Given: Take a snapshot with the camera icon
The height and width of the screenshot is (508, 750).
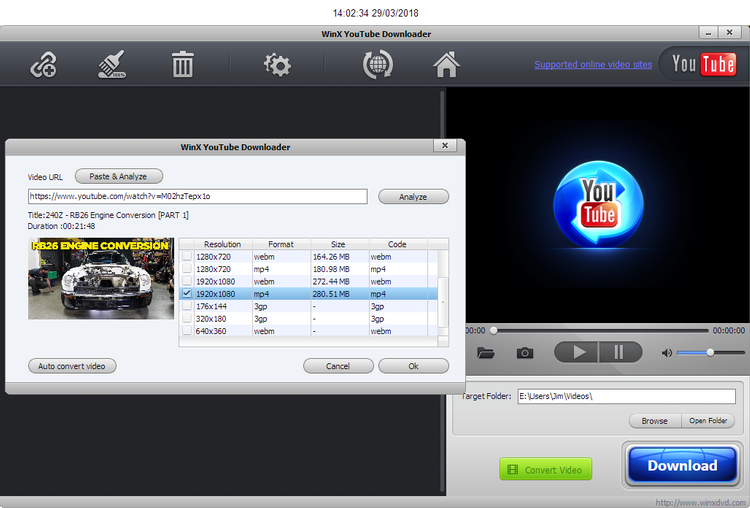Looking at the screenshot, I should 525,353.
